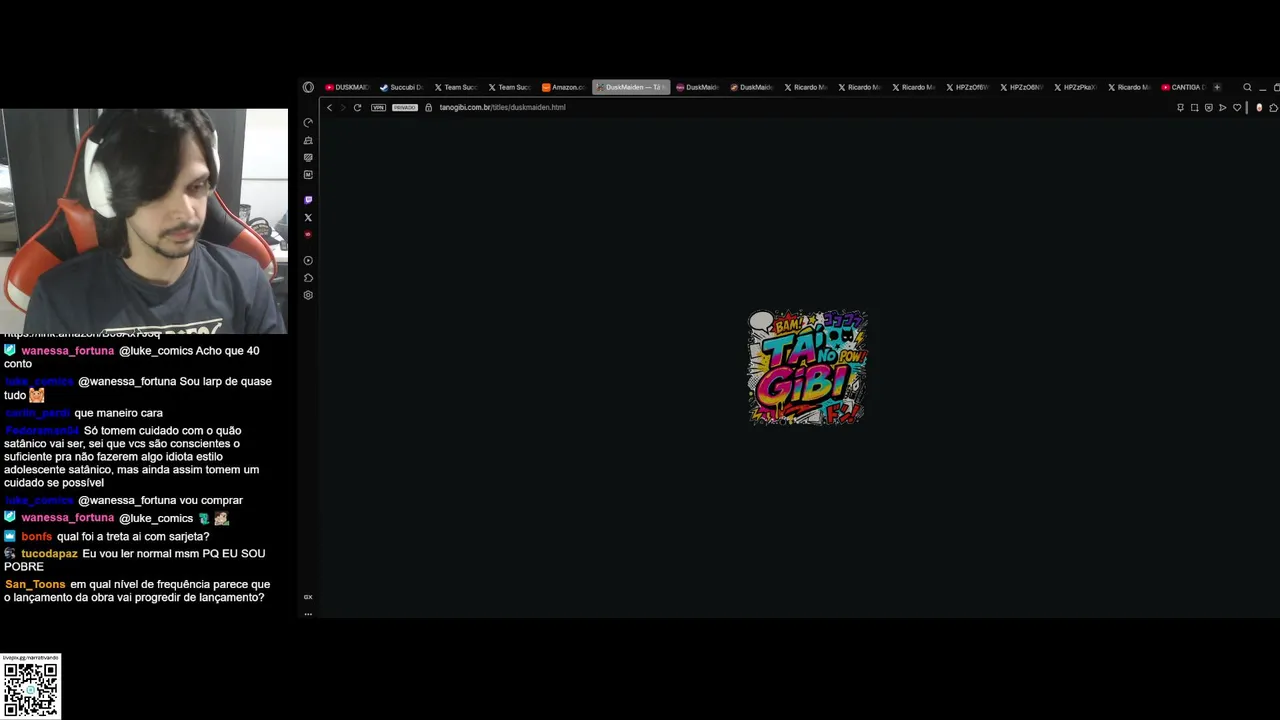Go forward to the next page
This screenshot has height=720, width=1280.
(x=343, y=107)
